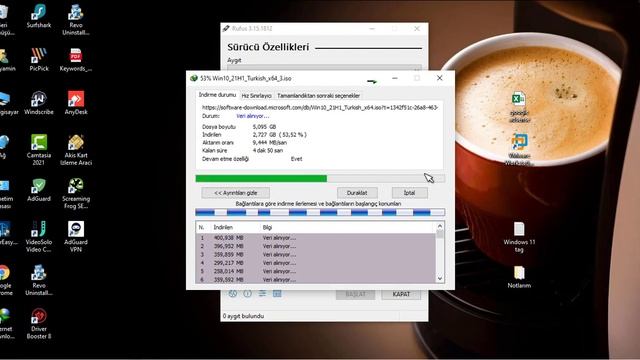Click the connection list scrollbar up arrow
Viewport: 640px width, 360px height.
[440, 226]
